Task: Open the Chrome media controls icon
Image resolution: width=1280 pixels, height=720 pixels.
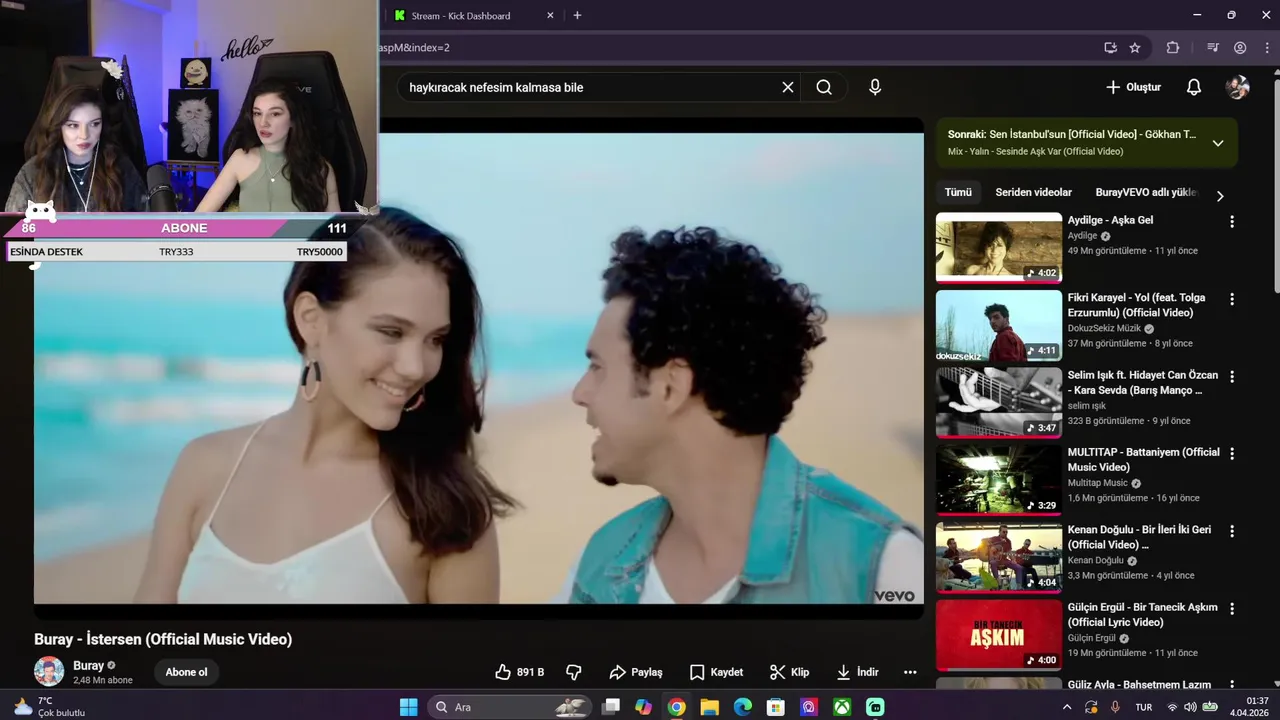Action: click(1212, 47)
